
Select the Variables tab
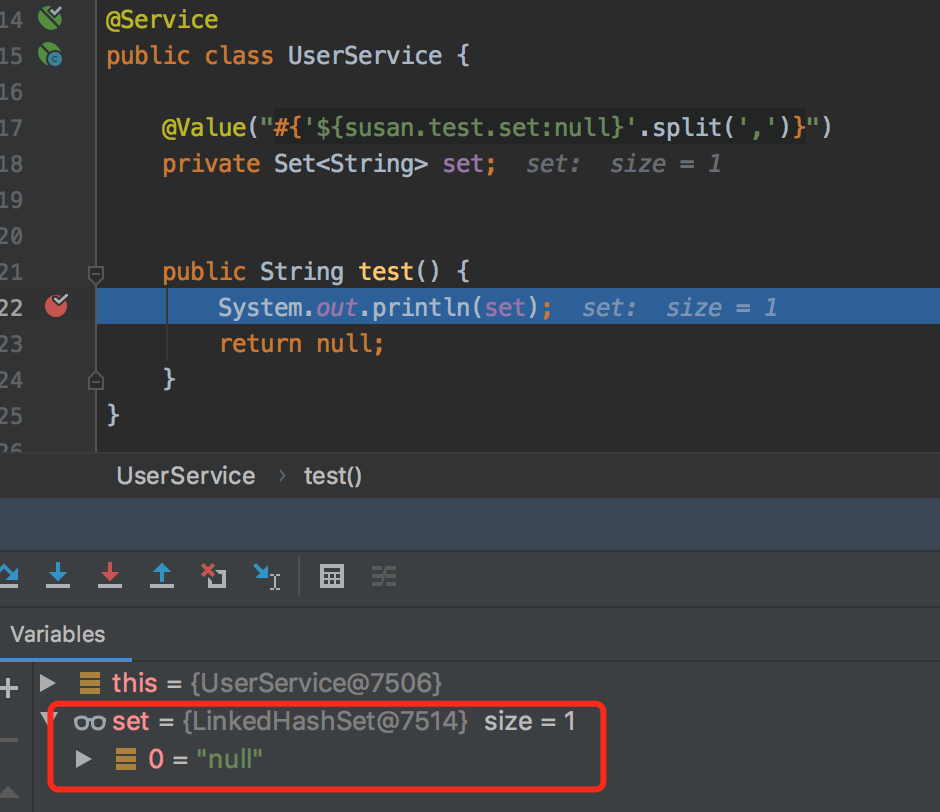[x=58, y=634]
